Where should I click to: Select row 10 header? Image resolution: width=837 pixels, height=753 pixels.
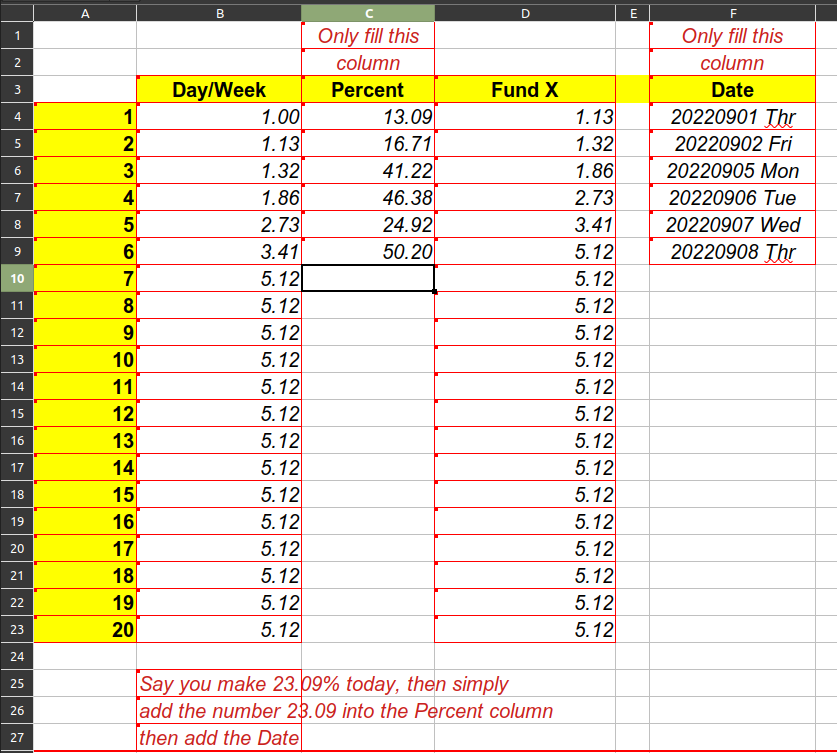(17, 278)
